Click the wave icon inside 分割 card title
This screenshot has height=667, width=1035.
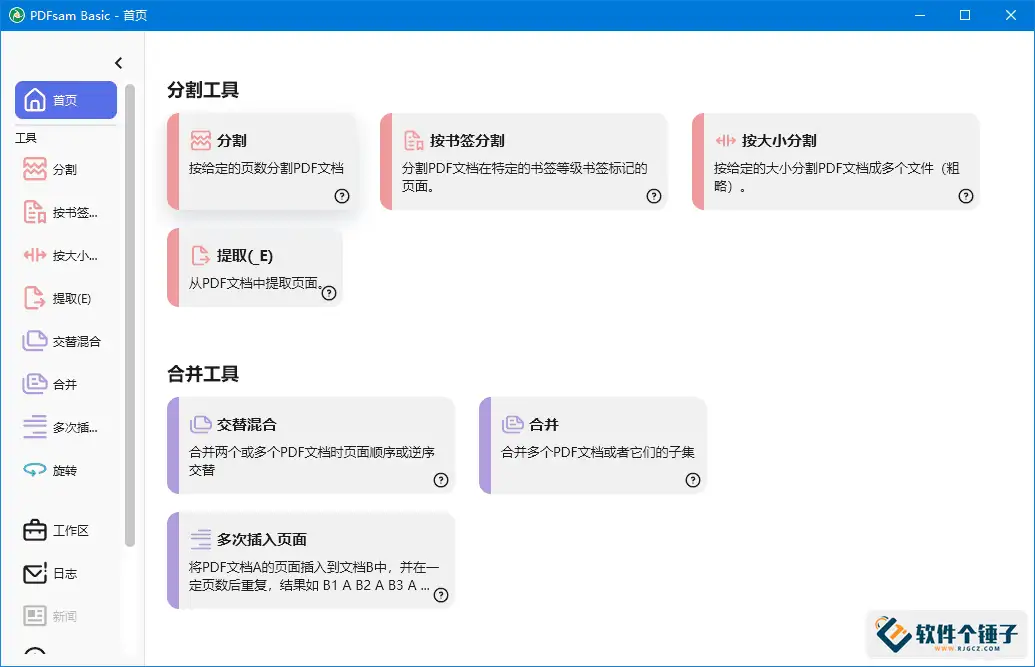click(201, 140)
